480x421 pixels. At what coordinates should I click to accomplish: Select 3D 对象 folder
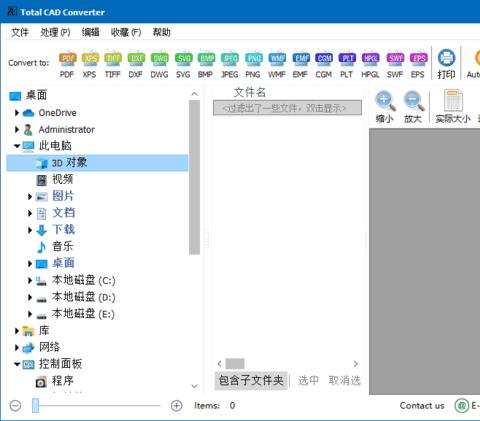click(97, 163)
